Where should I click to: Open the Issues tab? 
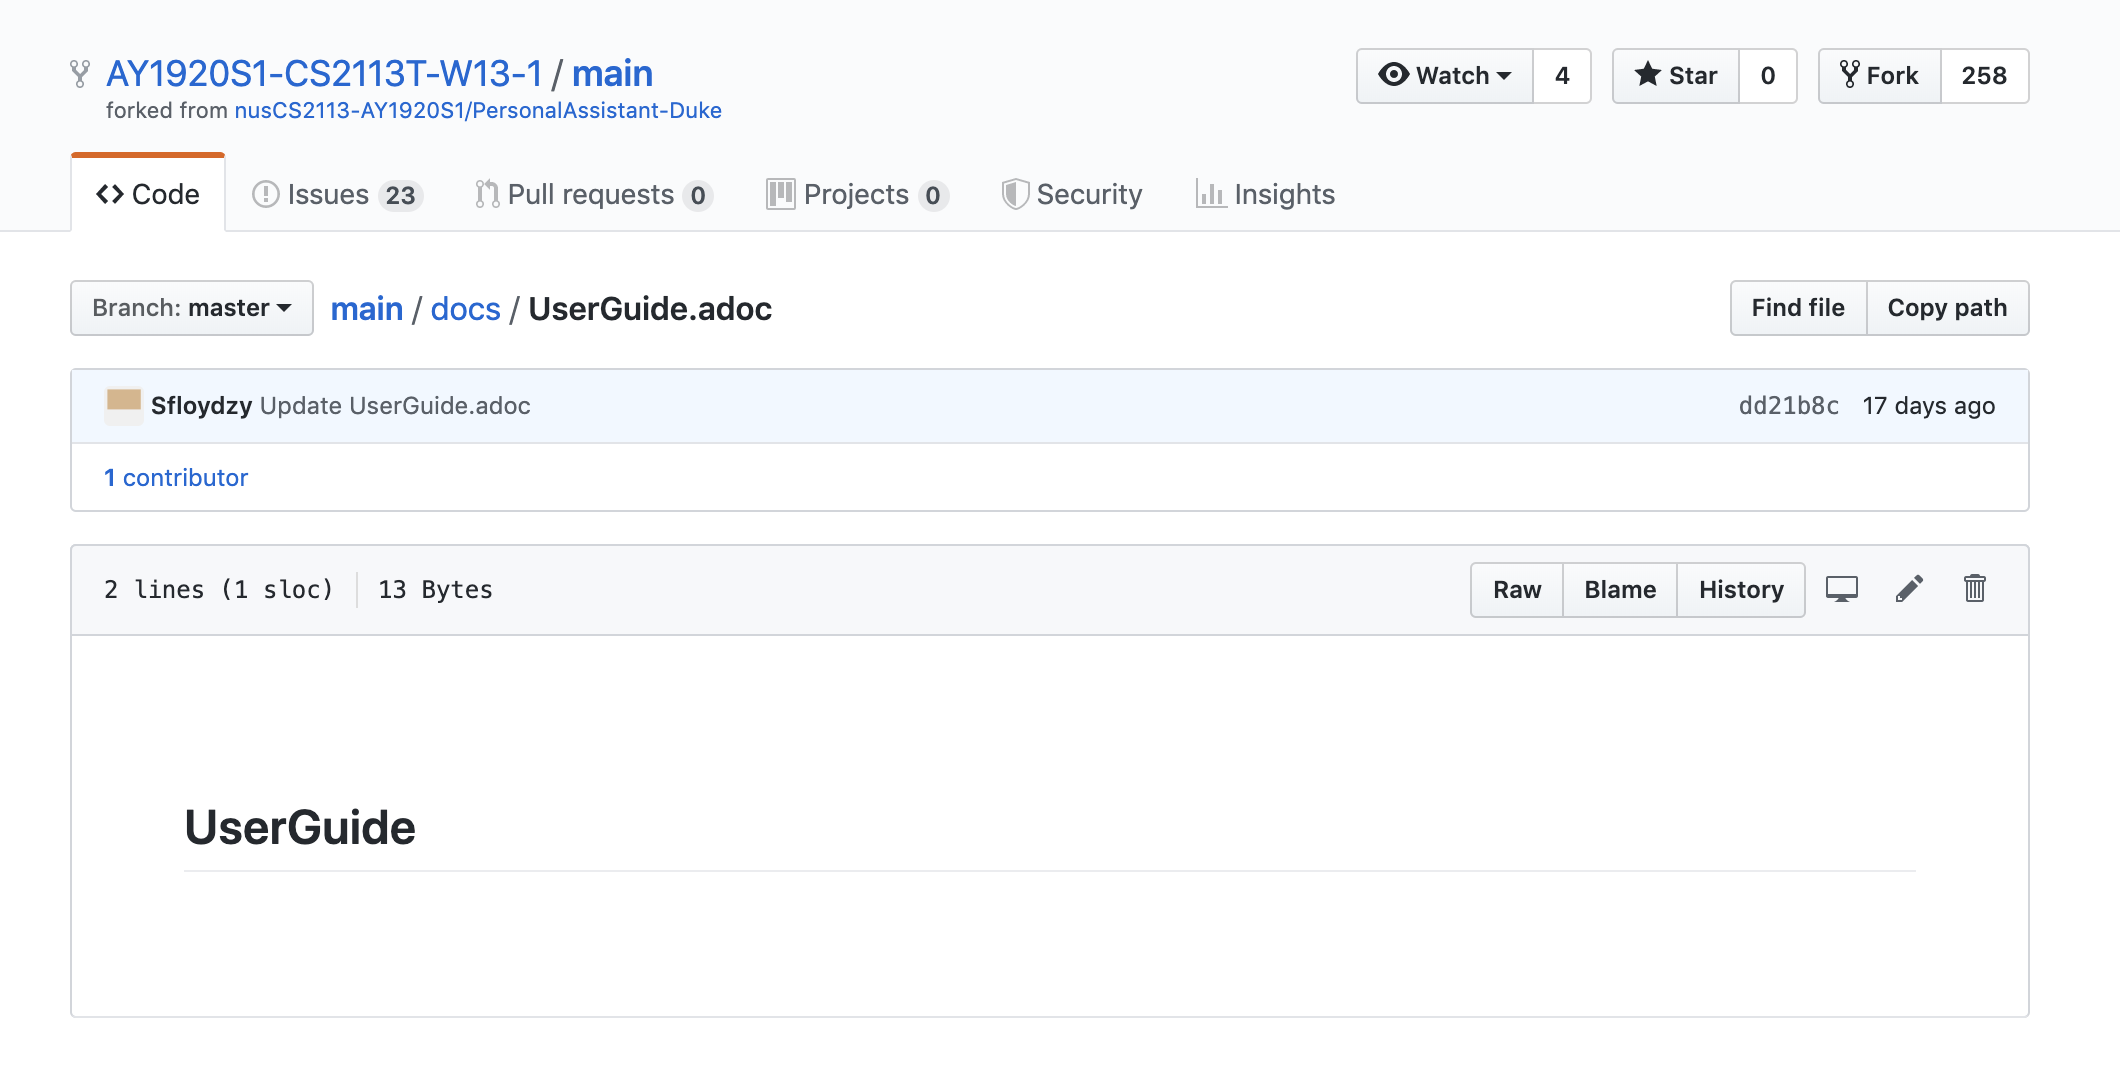click(337, 194)
